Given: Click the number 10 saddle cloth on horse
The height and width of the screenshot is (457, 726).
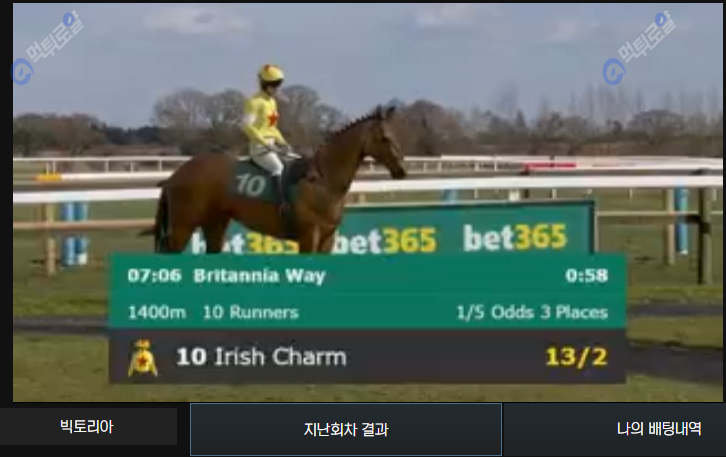Looking at the screenshot, I should 250,184.
